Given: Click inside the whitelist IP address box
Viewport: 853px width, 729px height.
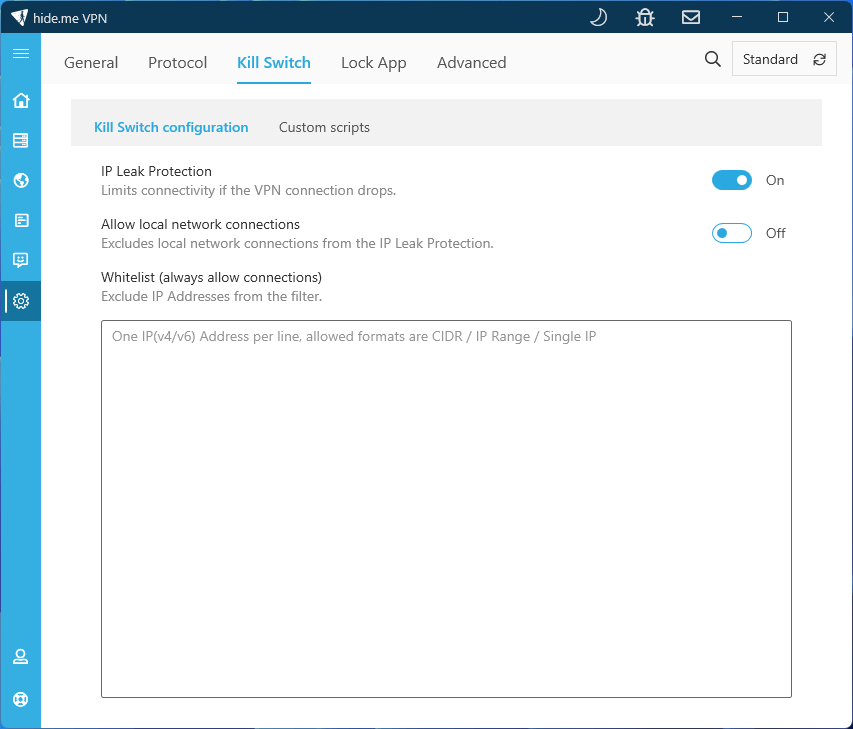Looking at the screenshot, I should (x=446, y=509).
